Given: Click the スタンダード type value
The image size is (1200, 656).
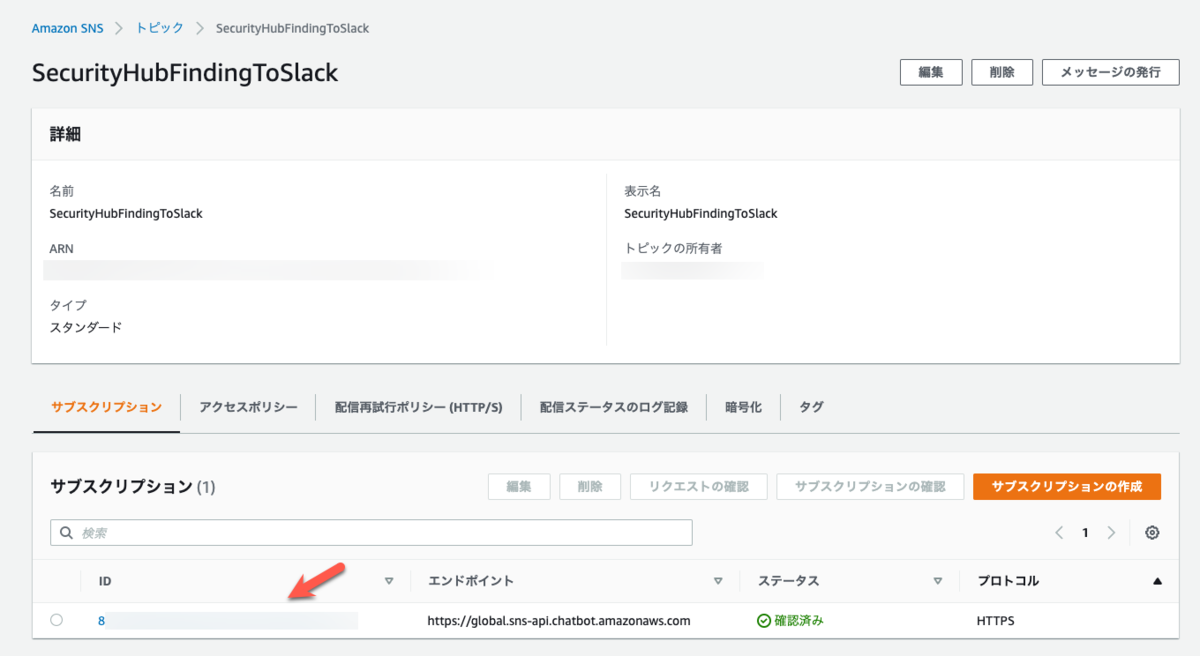Looking at the screenshot, I should 86,327.
